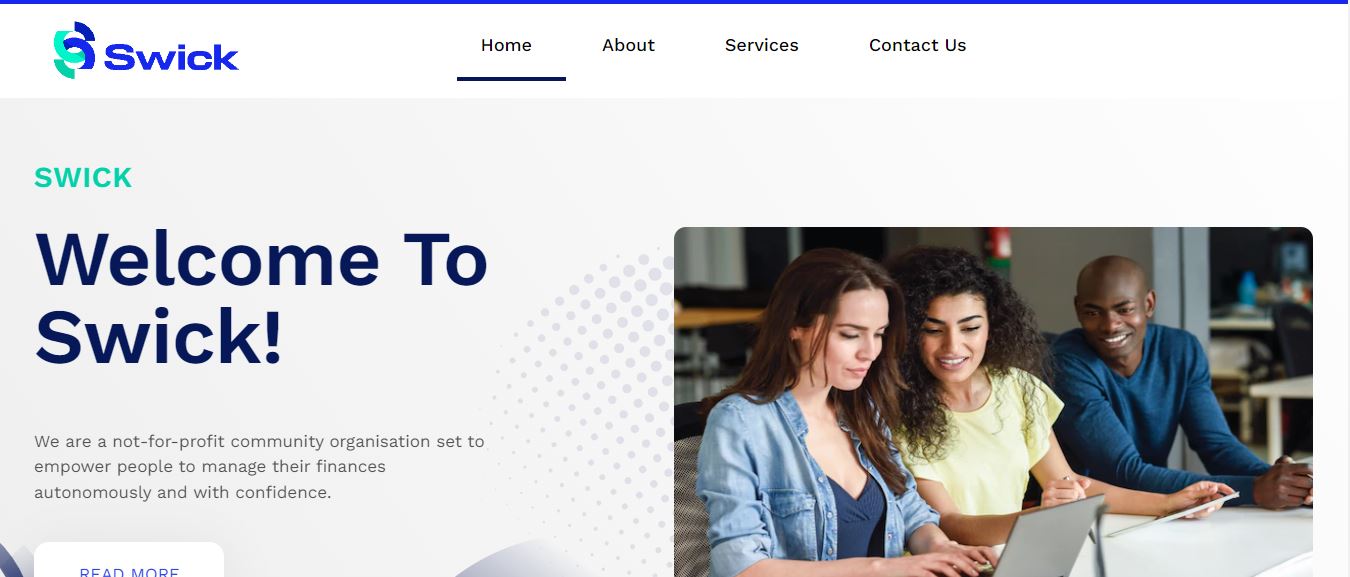The width and height of the screenshot is (1350, 577).
Task: Go to the About page
Action: pyautogui.click(x=628, y=45)
